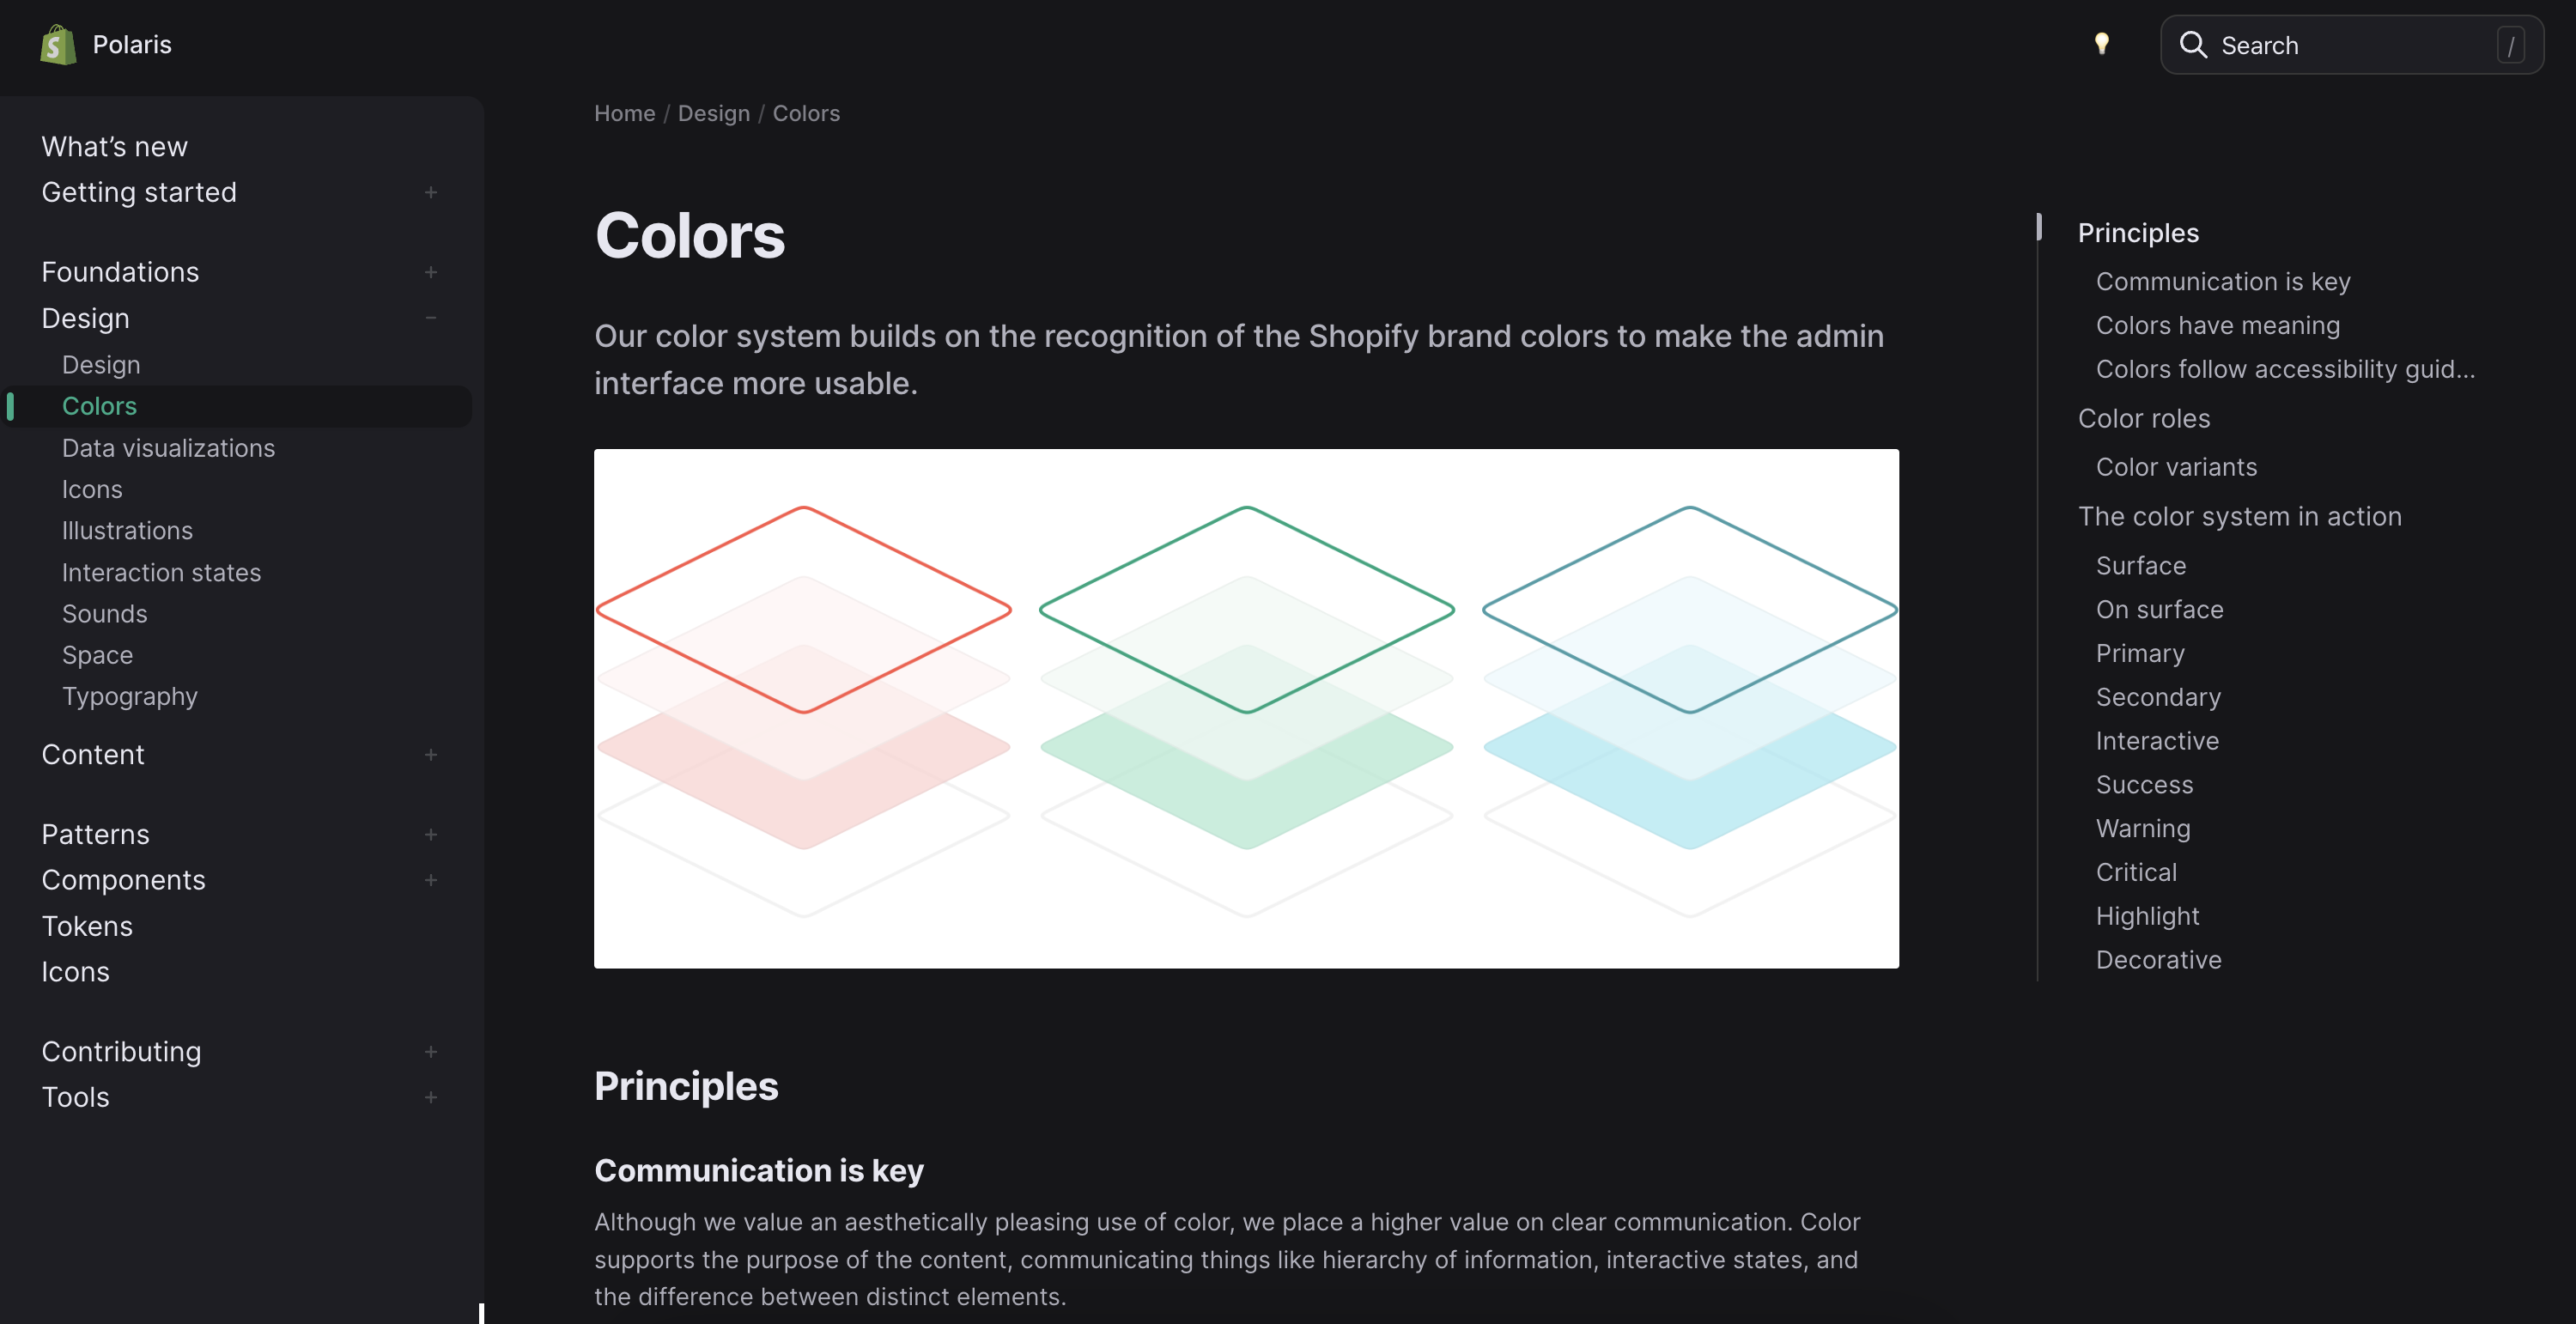Click the magnifier search icon
Viewport: 2576px width, 1324px height.
(x=2192, y=45)
